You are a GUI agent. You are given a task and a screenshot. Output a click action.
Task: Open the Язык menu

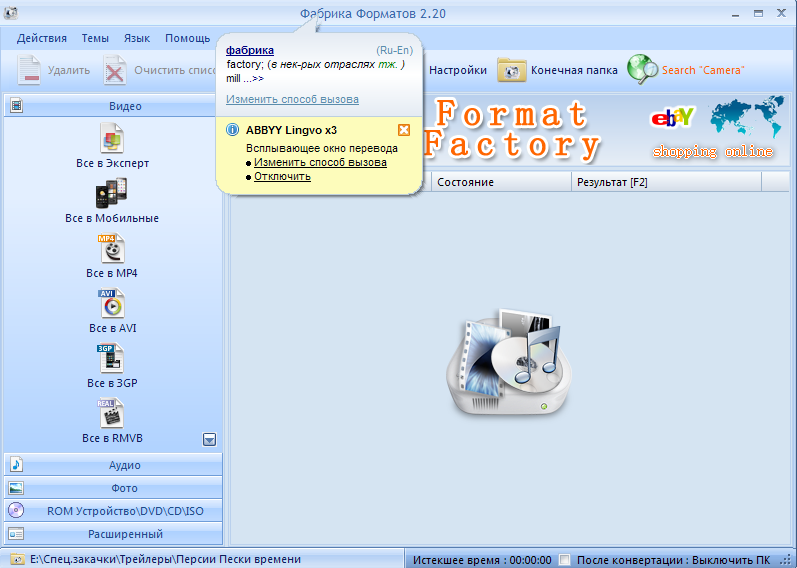(x=137, y=38)
